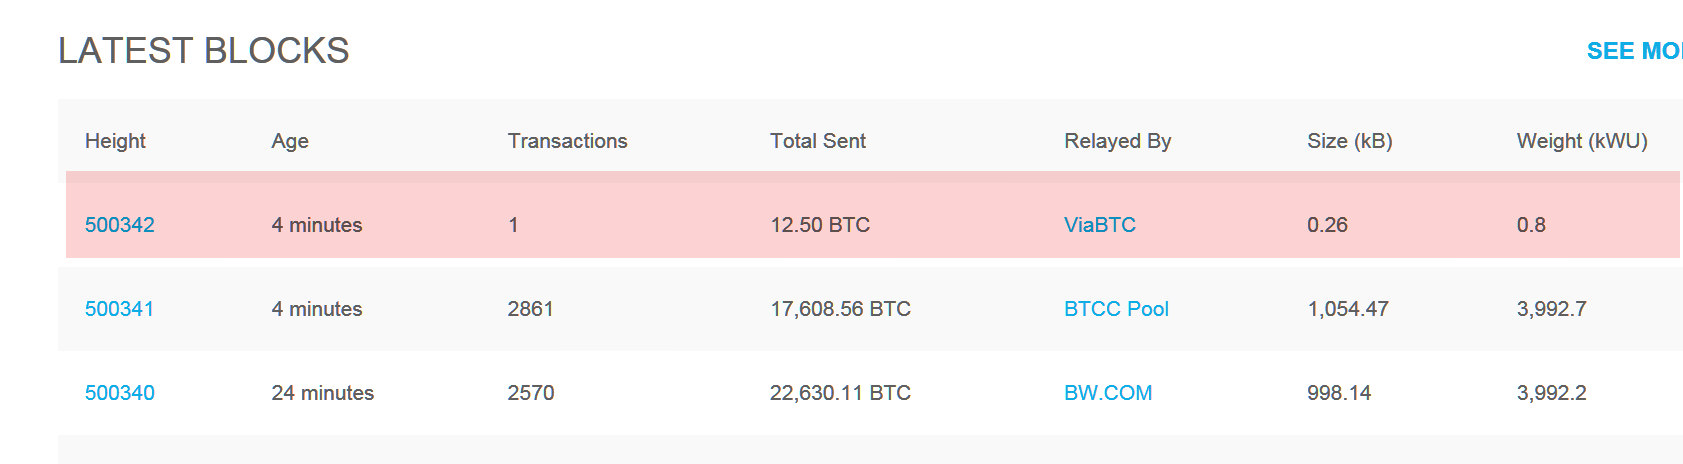Select the 17,608.56 BTC total sent cell
Screen dimensions: 1683x464
click(x=840, y=309)
